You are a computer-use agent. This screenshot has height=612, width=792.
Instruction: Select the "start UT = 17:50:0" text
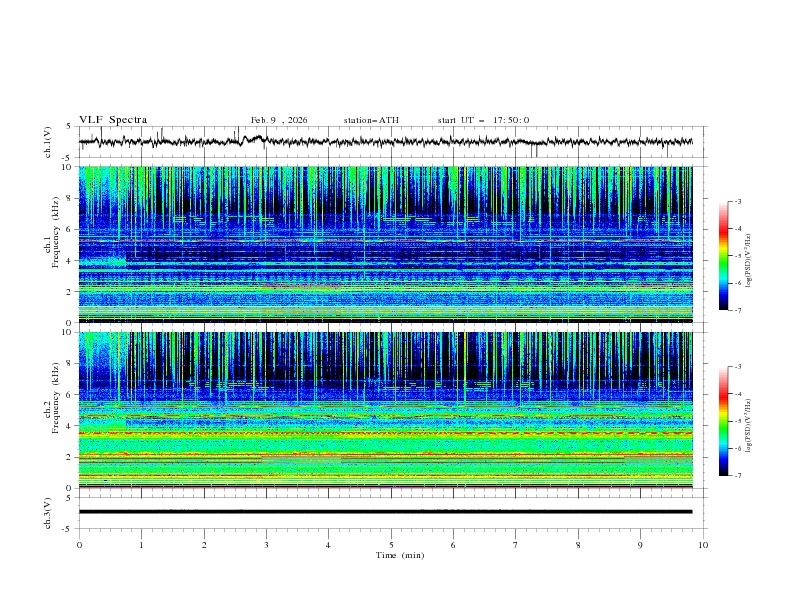click(483, 120)
